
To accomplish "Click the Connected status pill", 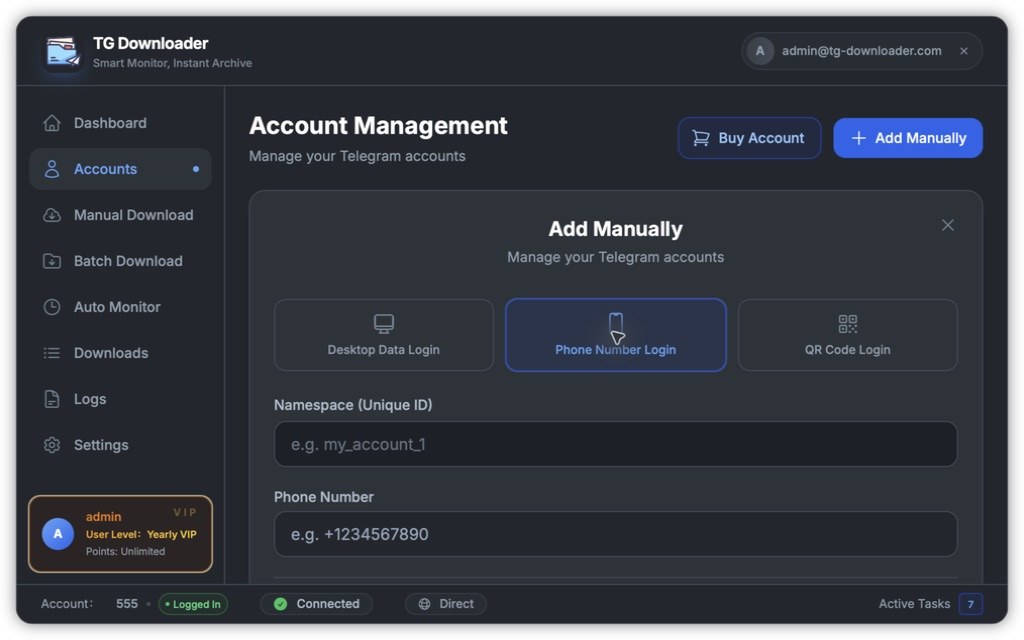I will [x=317, y=604].
